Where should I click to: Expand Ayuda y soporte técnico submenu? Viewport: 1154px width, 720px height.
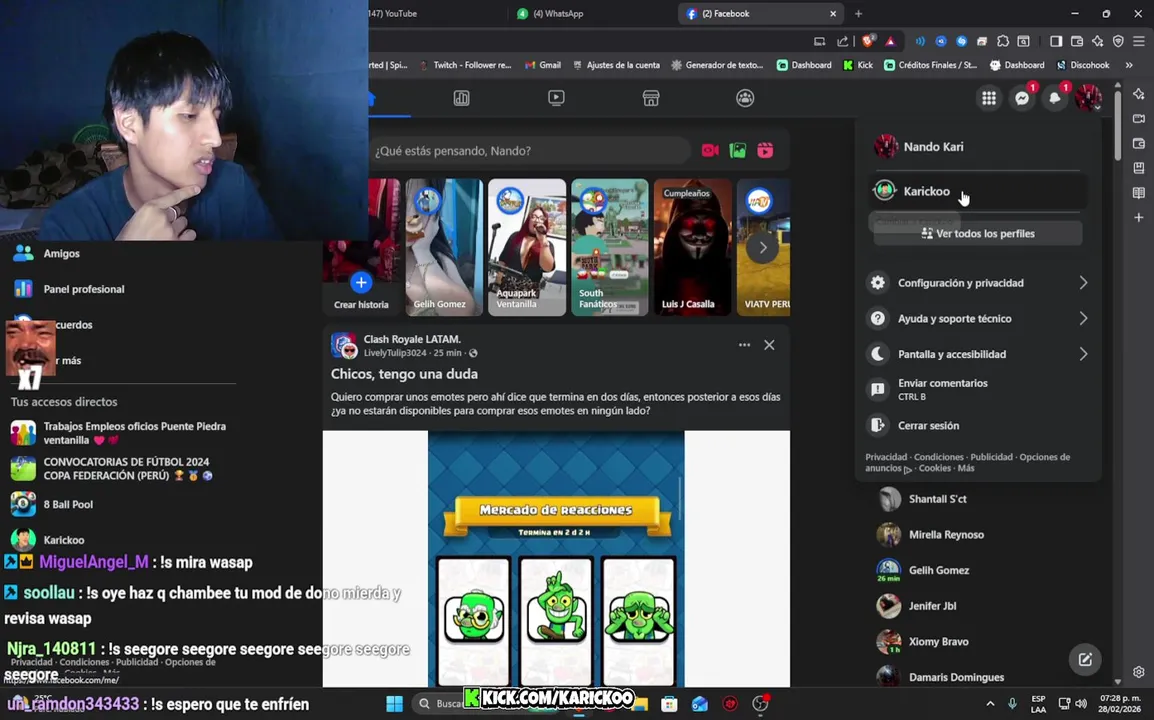coord(979,318)
